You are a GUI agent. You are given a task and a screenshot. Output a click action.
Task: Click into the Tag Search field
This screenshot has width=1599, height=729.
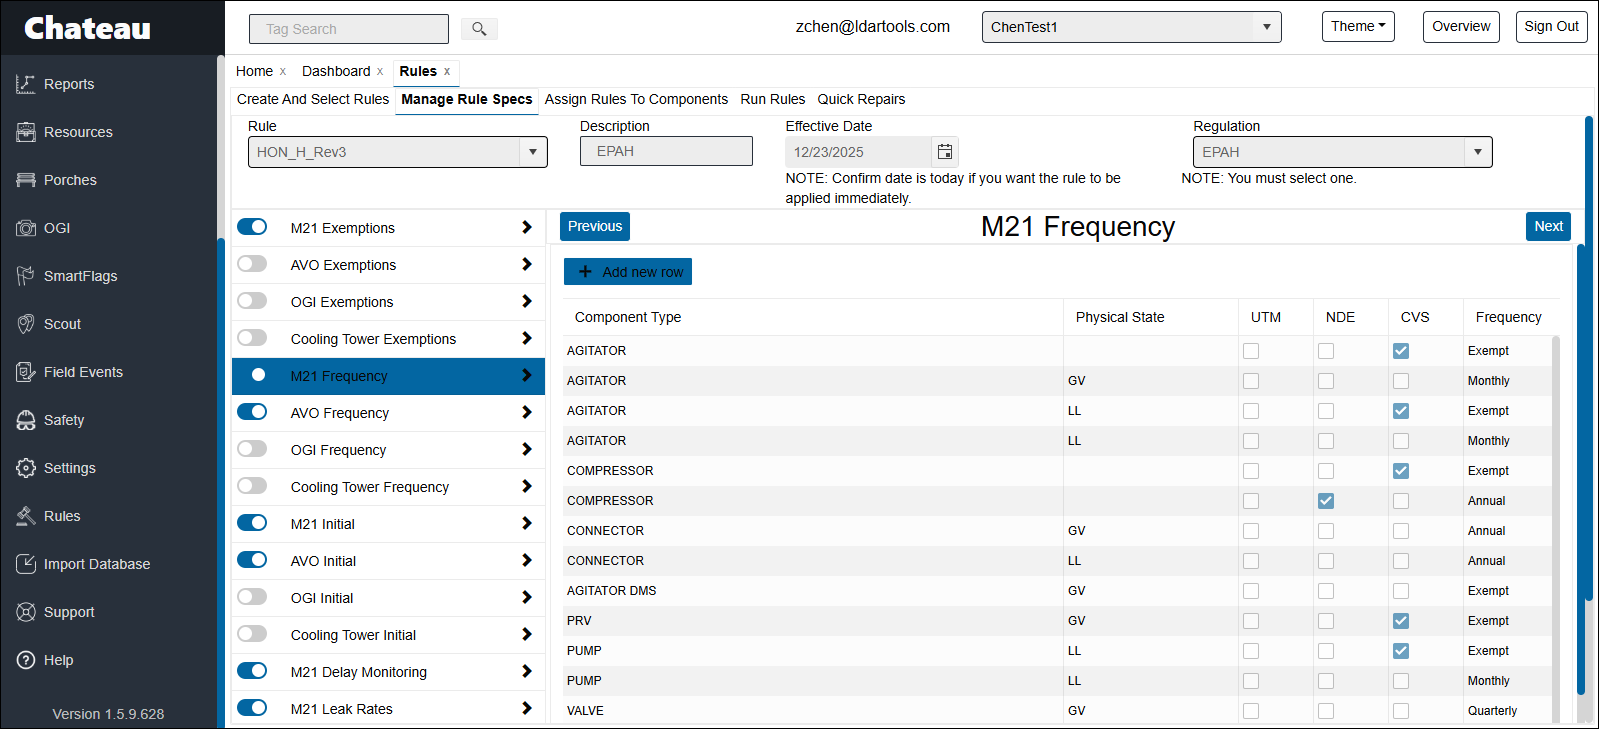click(349, 29)
